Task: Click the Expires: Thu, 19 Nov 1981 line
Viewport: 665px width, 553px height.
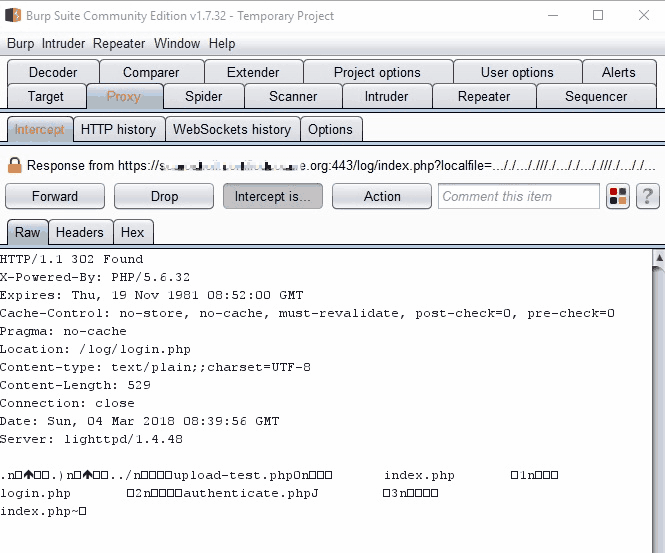Action: coord(152,295)
